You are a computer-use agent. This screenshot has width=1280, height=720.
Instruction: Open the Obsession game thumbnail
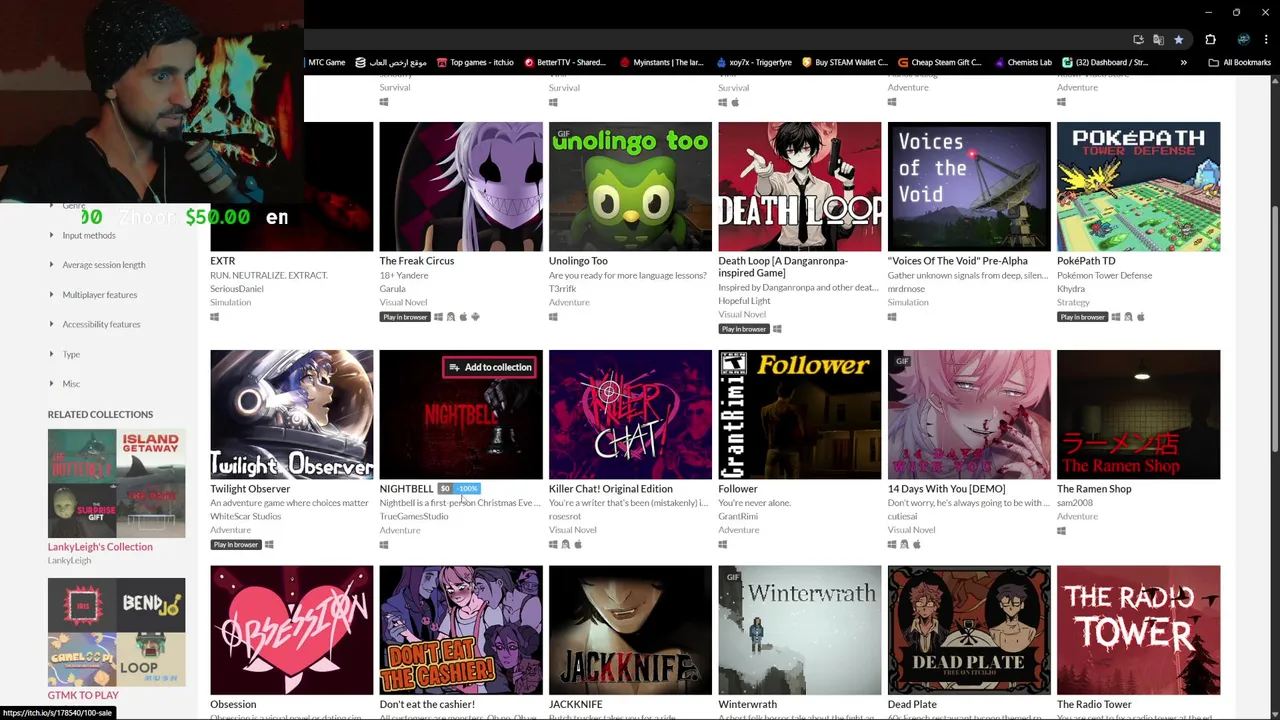[291, 630]
